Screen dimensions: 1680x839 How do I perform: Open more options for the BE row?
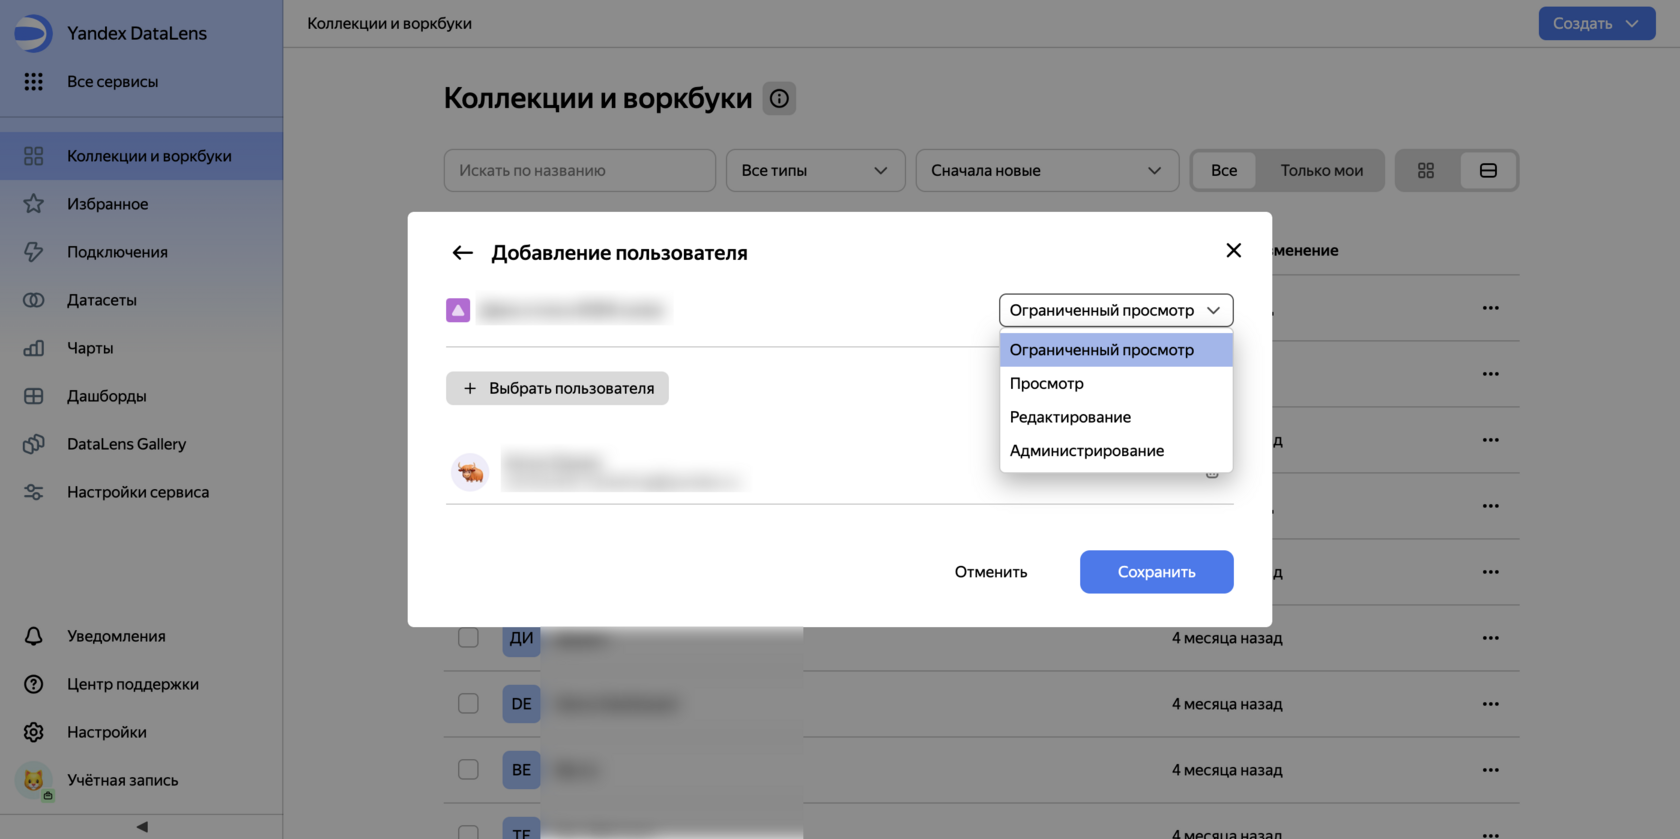[x=1491, y=770]
